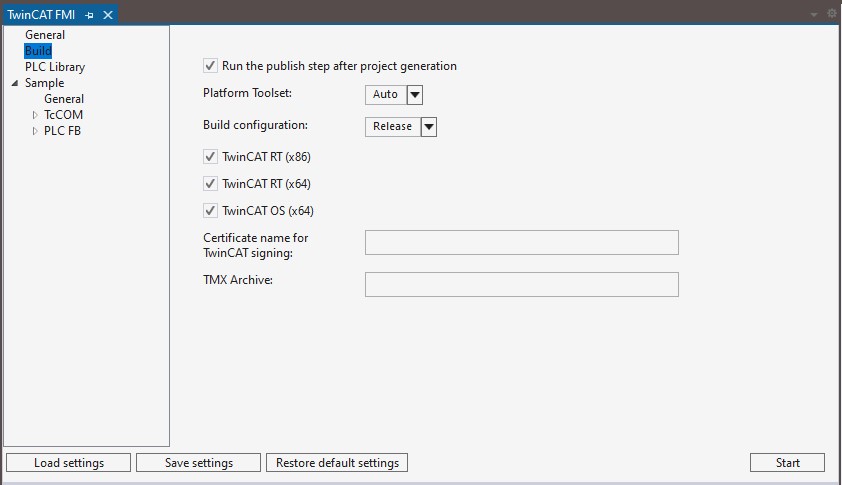Screen dimensions: 842x485
Task: Pin the TwinCAT FMI tab
Action: tap(89, 15)
